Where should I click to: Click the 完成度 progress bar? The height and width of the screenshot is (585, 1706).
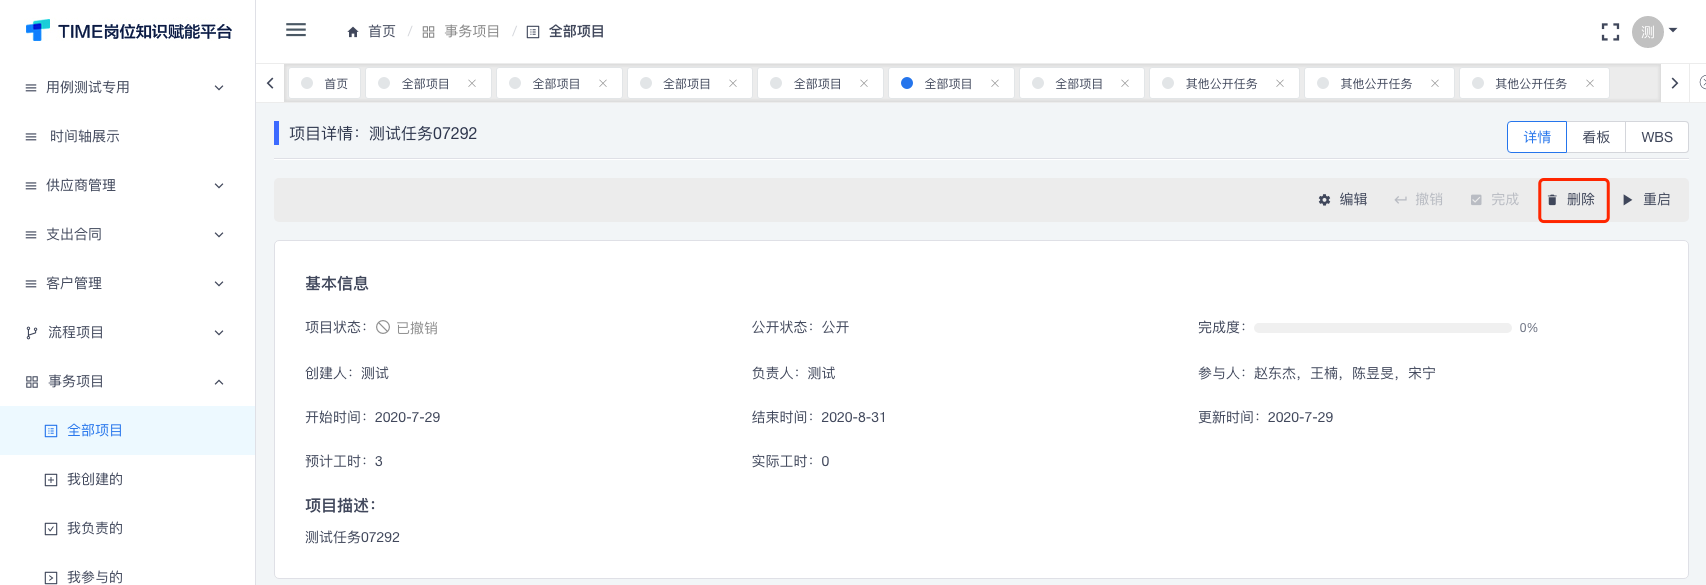tap(1383, 328)
